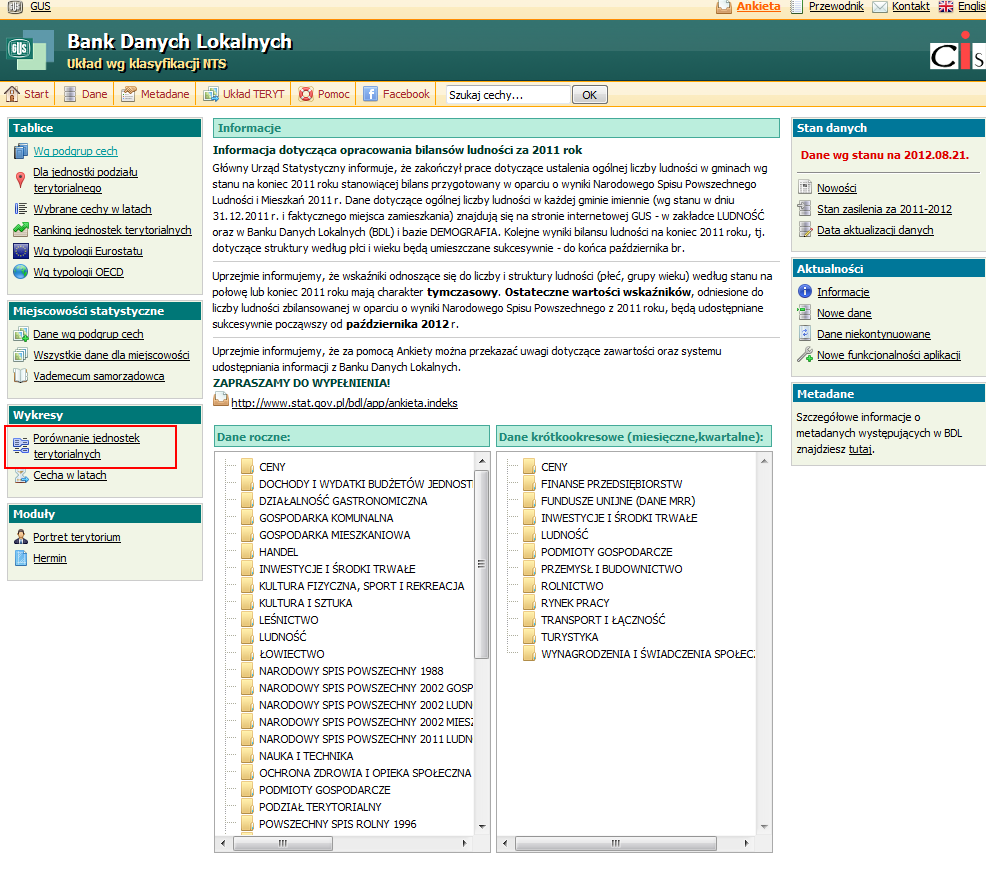Expand KULTURA I SZTUKA folder
Viewport: 986px width, 885px height.
click(x=247, y=603)
